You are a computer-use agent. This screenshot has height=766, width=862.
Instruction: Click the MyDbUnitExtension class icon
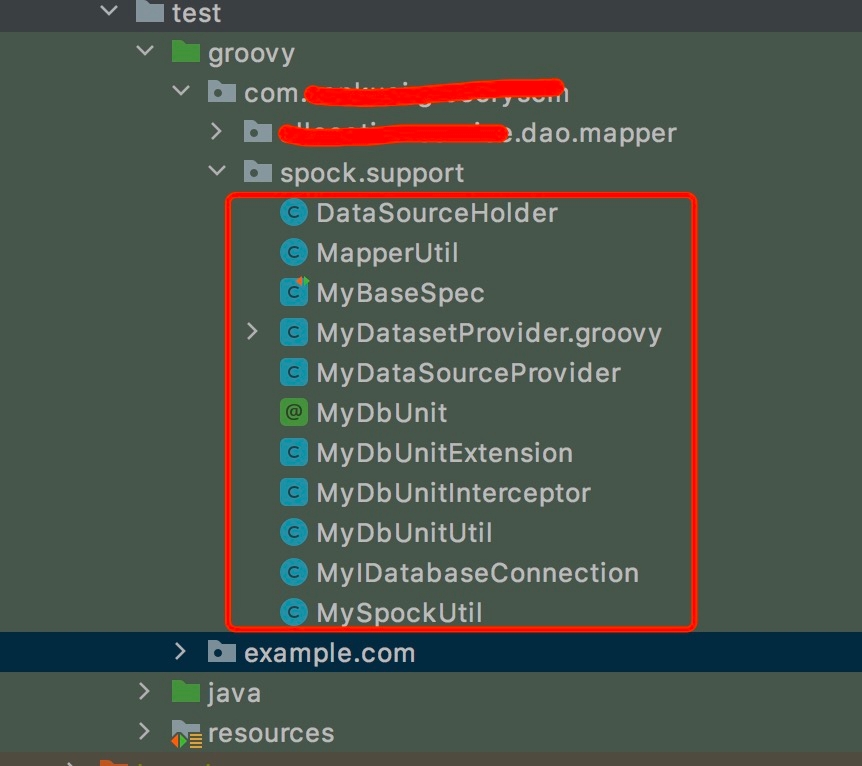[293, 453]
